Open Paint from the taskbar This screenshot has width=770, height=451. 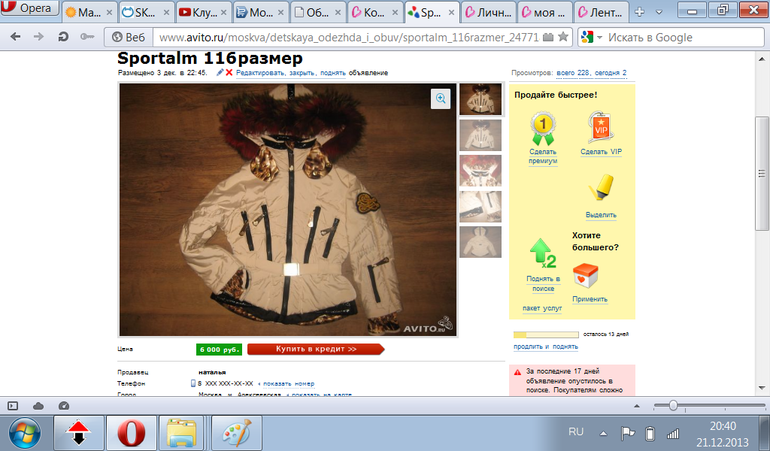coord(236,433)
